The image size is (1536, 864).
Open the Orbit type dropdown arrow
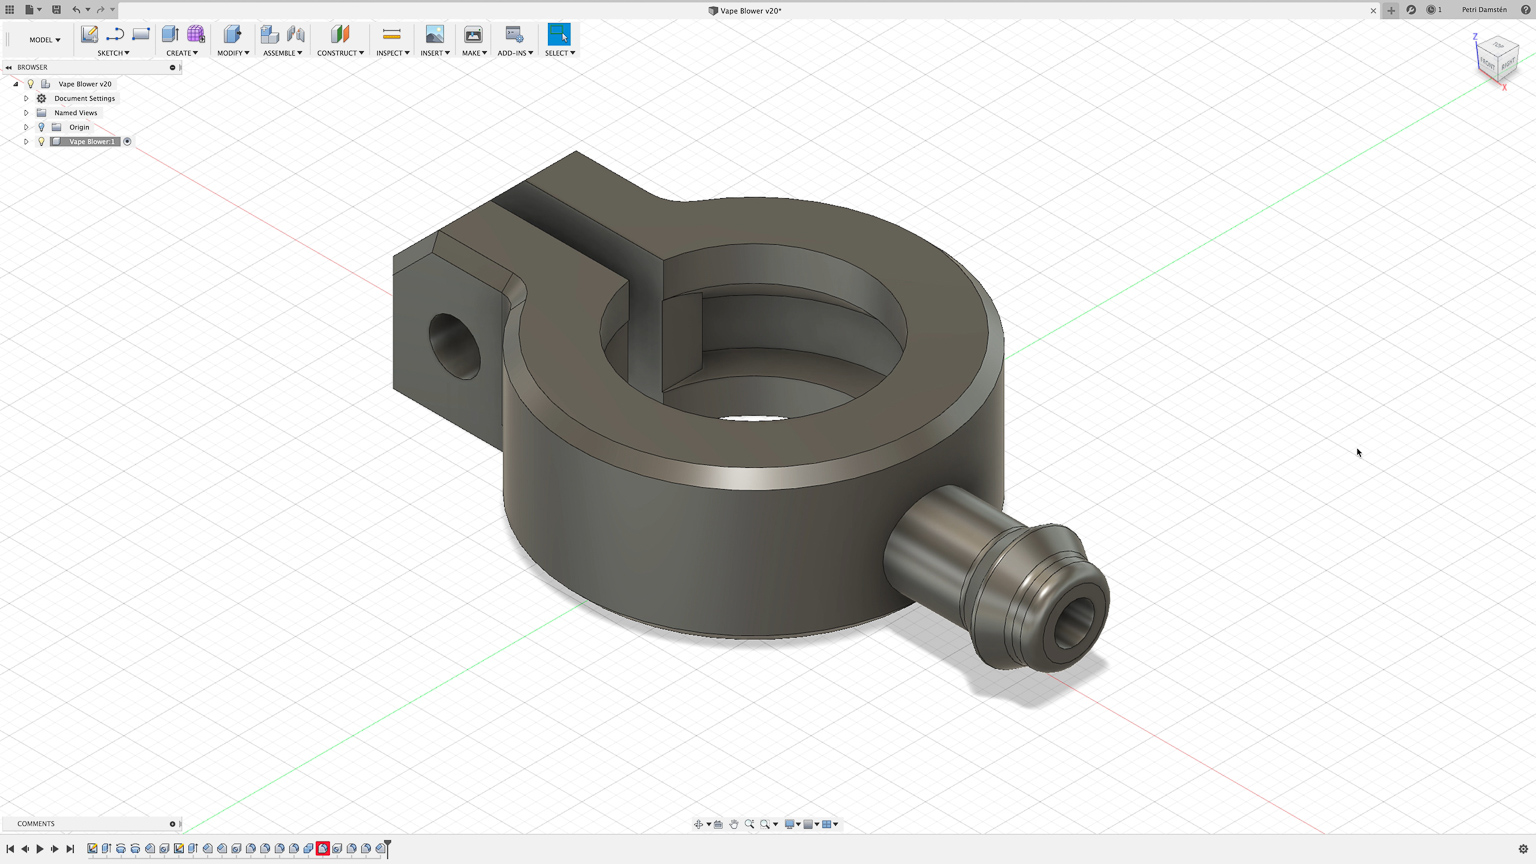point(709,825)
